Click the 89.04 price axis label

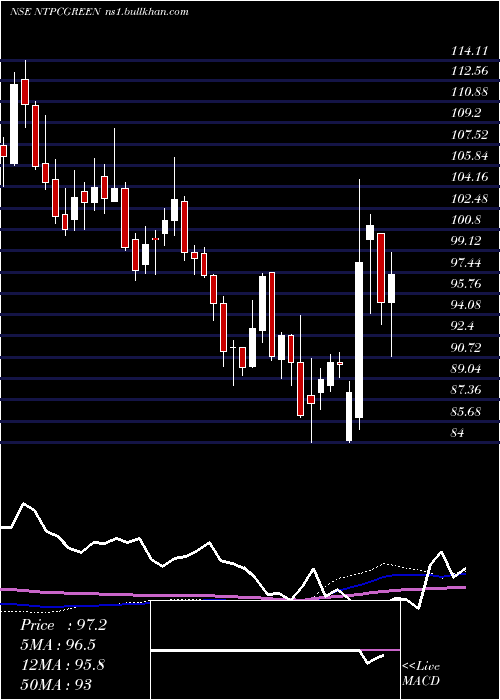(466, 369)
